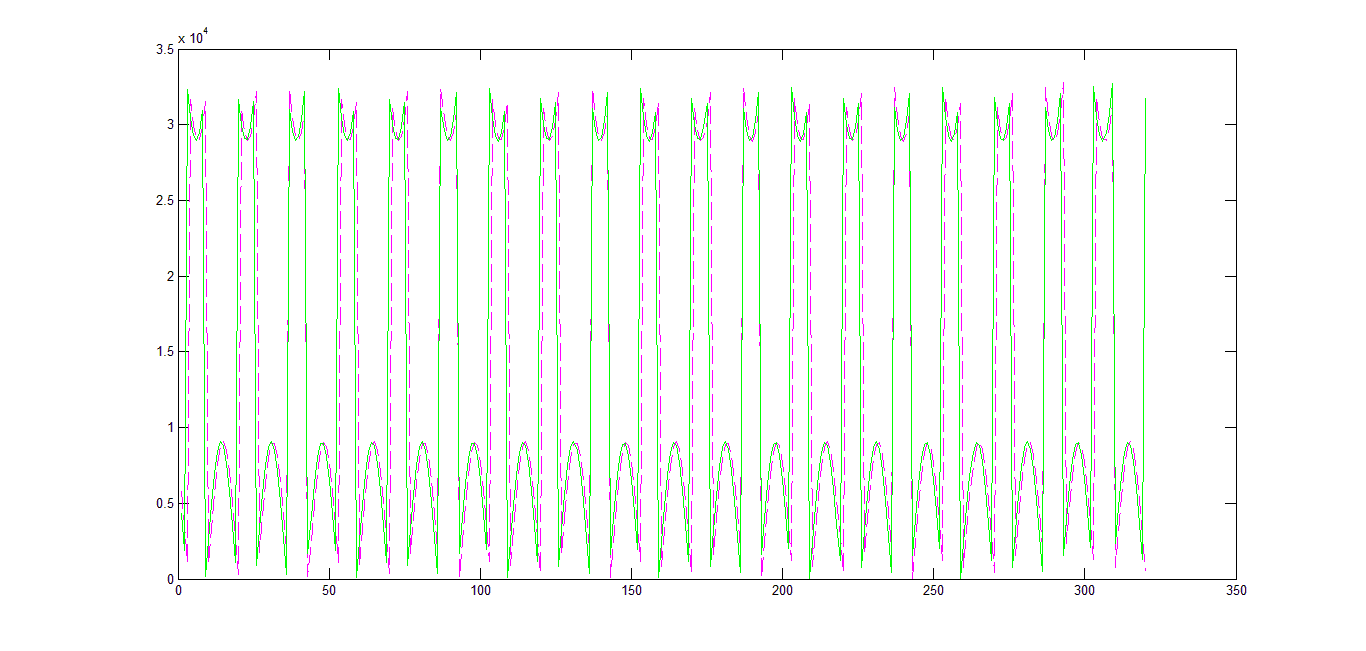Click the x-axis tick label 250
Viewport: 1366px width, 651px height.
pos(933,591)
